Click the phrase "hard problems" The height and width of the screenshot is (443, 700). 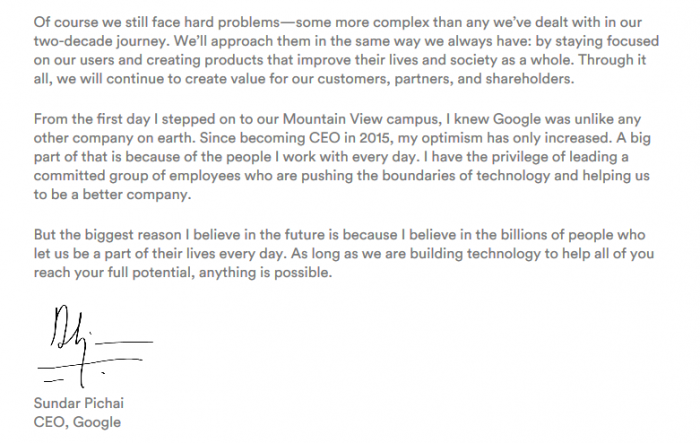pos(228,20)
